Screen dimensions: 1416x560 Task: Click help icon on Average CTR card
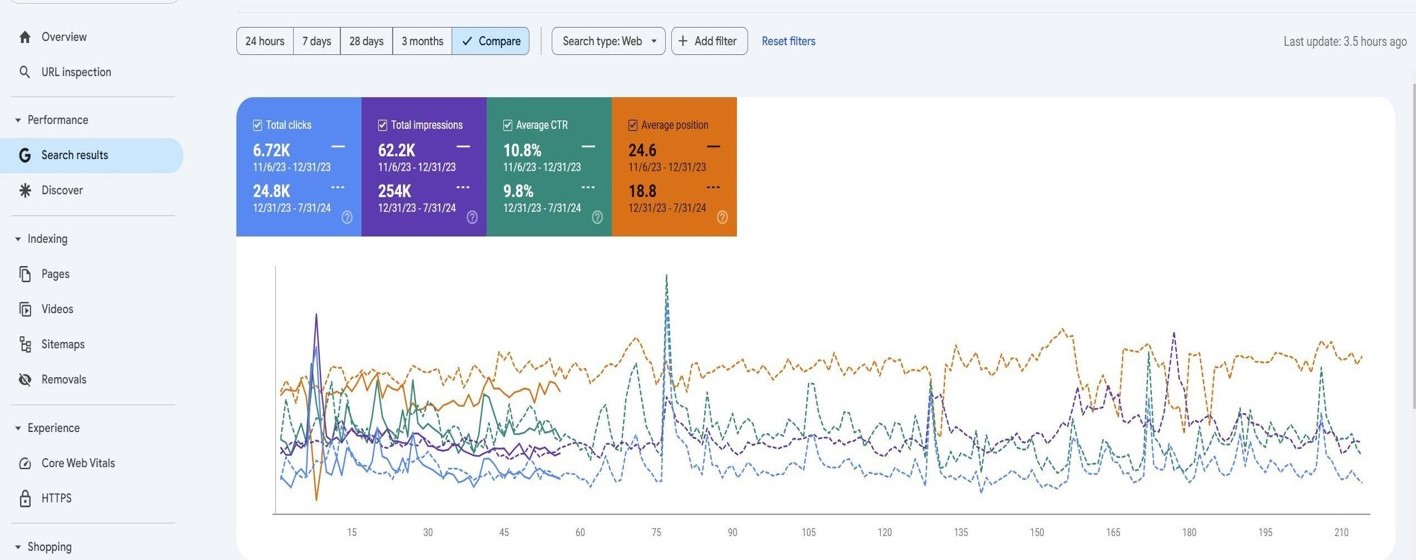click(x=597, y=217)
